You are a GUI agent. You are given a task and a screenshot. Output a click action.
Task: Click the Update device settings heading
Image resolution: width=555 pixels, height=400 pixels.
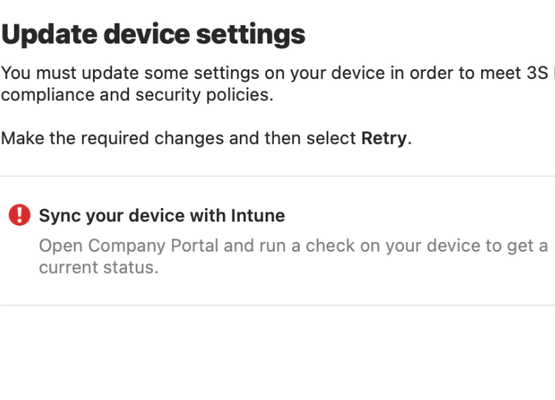coord(153,35)
